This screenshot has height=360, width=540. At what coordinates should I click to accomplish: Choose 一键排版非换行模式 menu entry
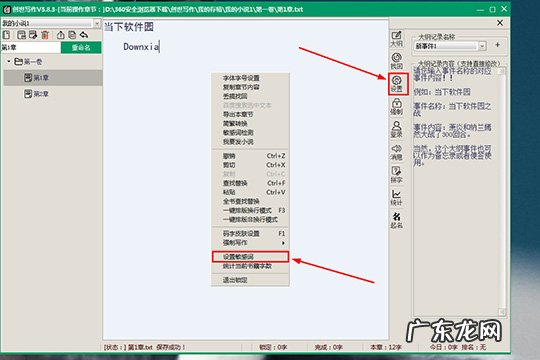[x=250, y=219]
